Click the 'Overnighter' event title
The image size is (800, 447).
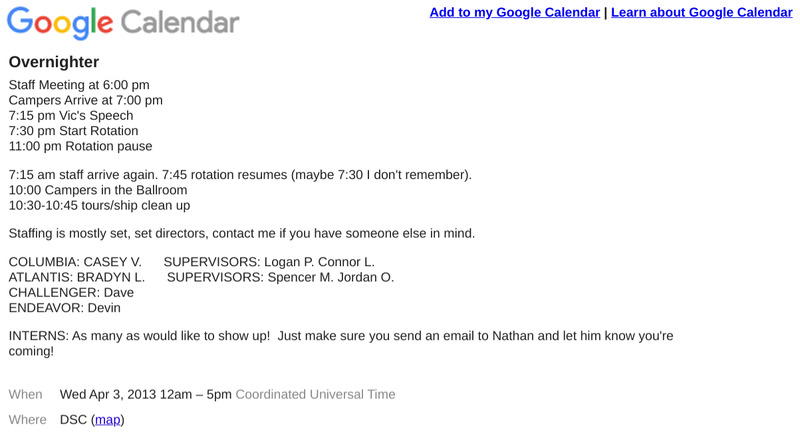pos(53,63)
